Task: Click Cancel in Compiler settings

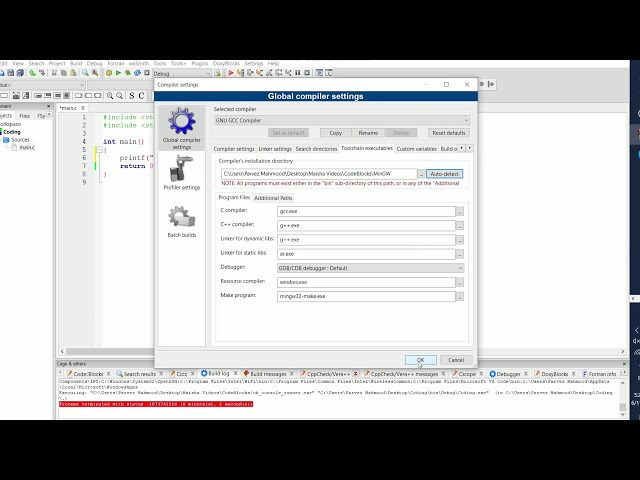Action: pos(456,360)
